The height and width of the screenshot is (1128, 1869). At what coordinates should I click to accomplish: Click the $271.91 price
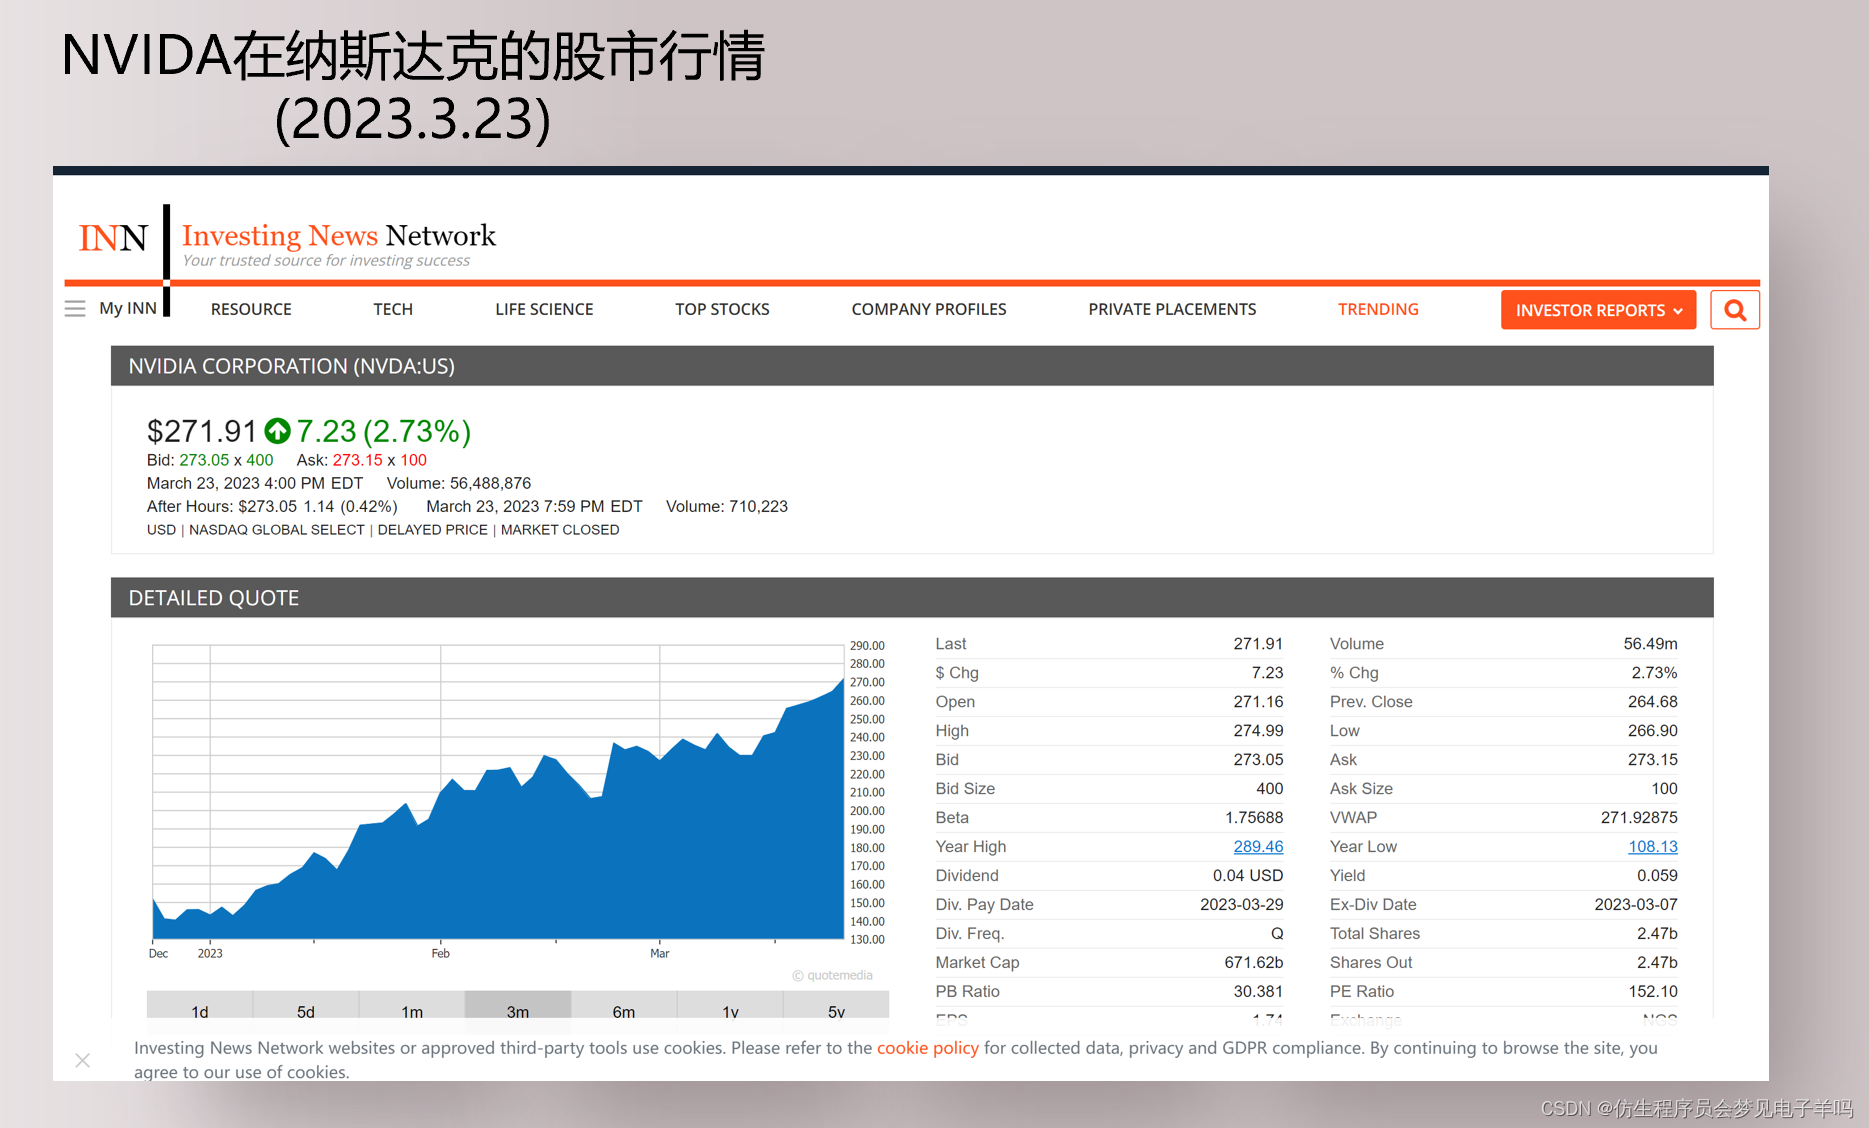pyautogui.click(x=202, y=431)
